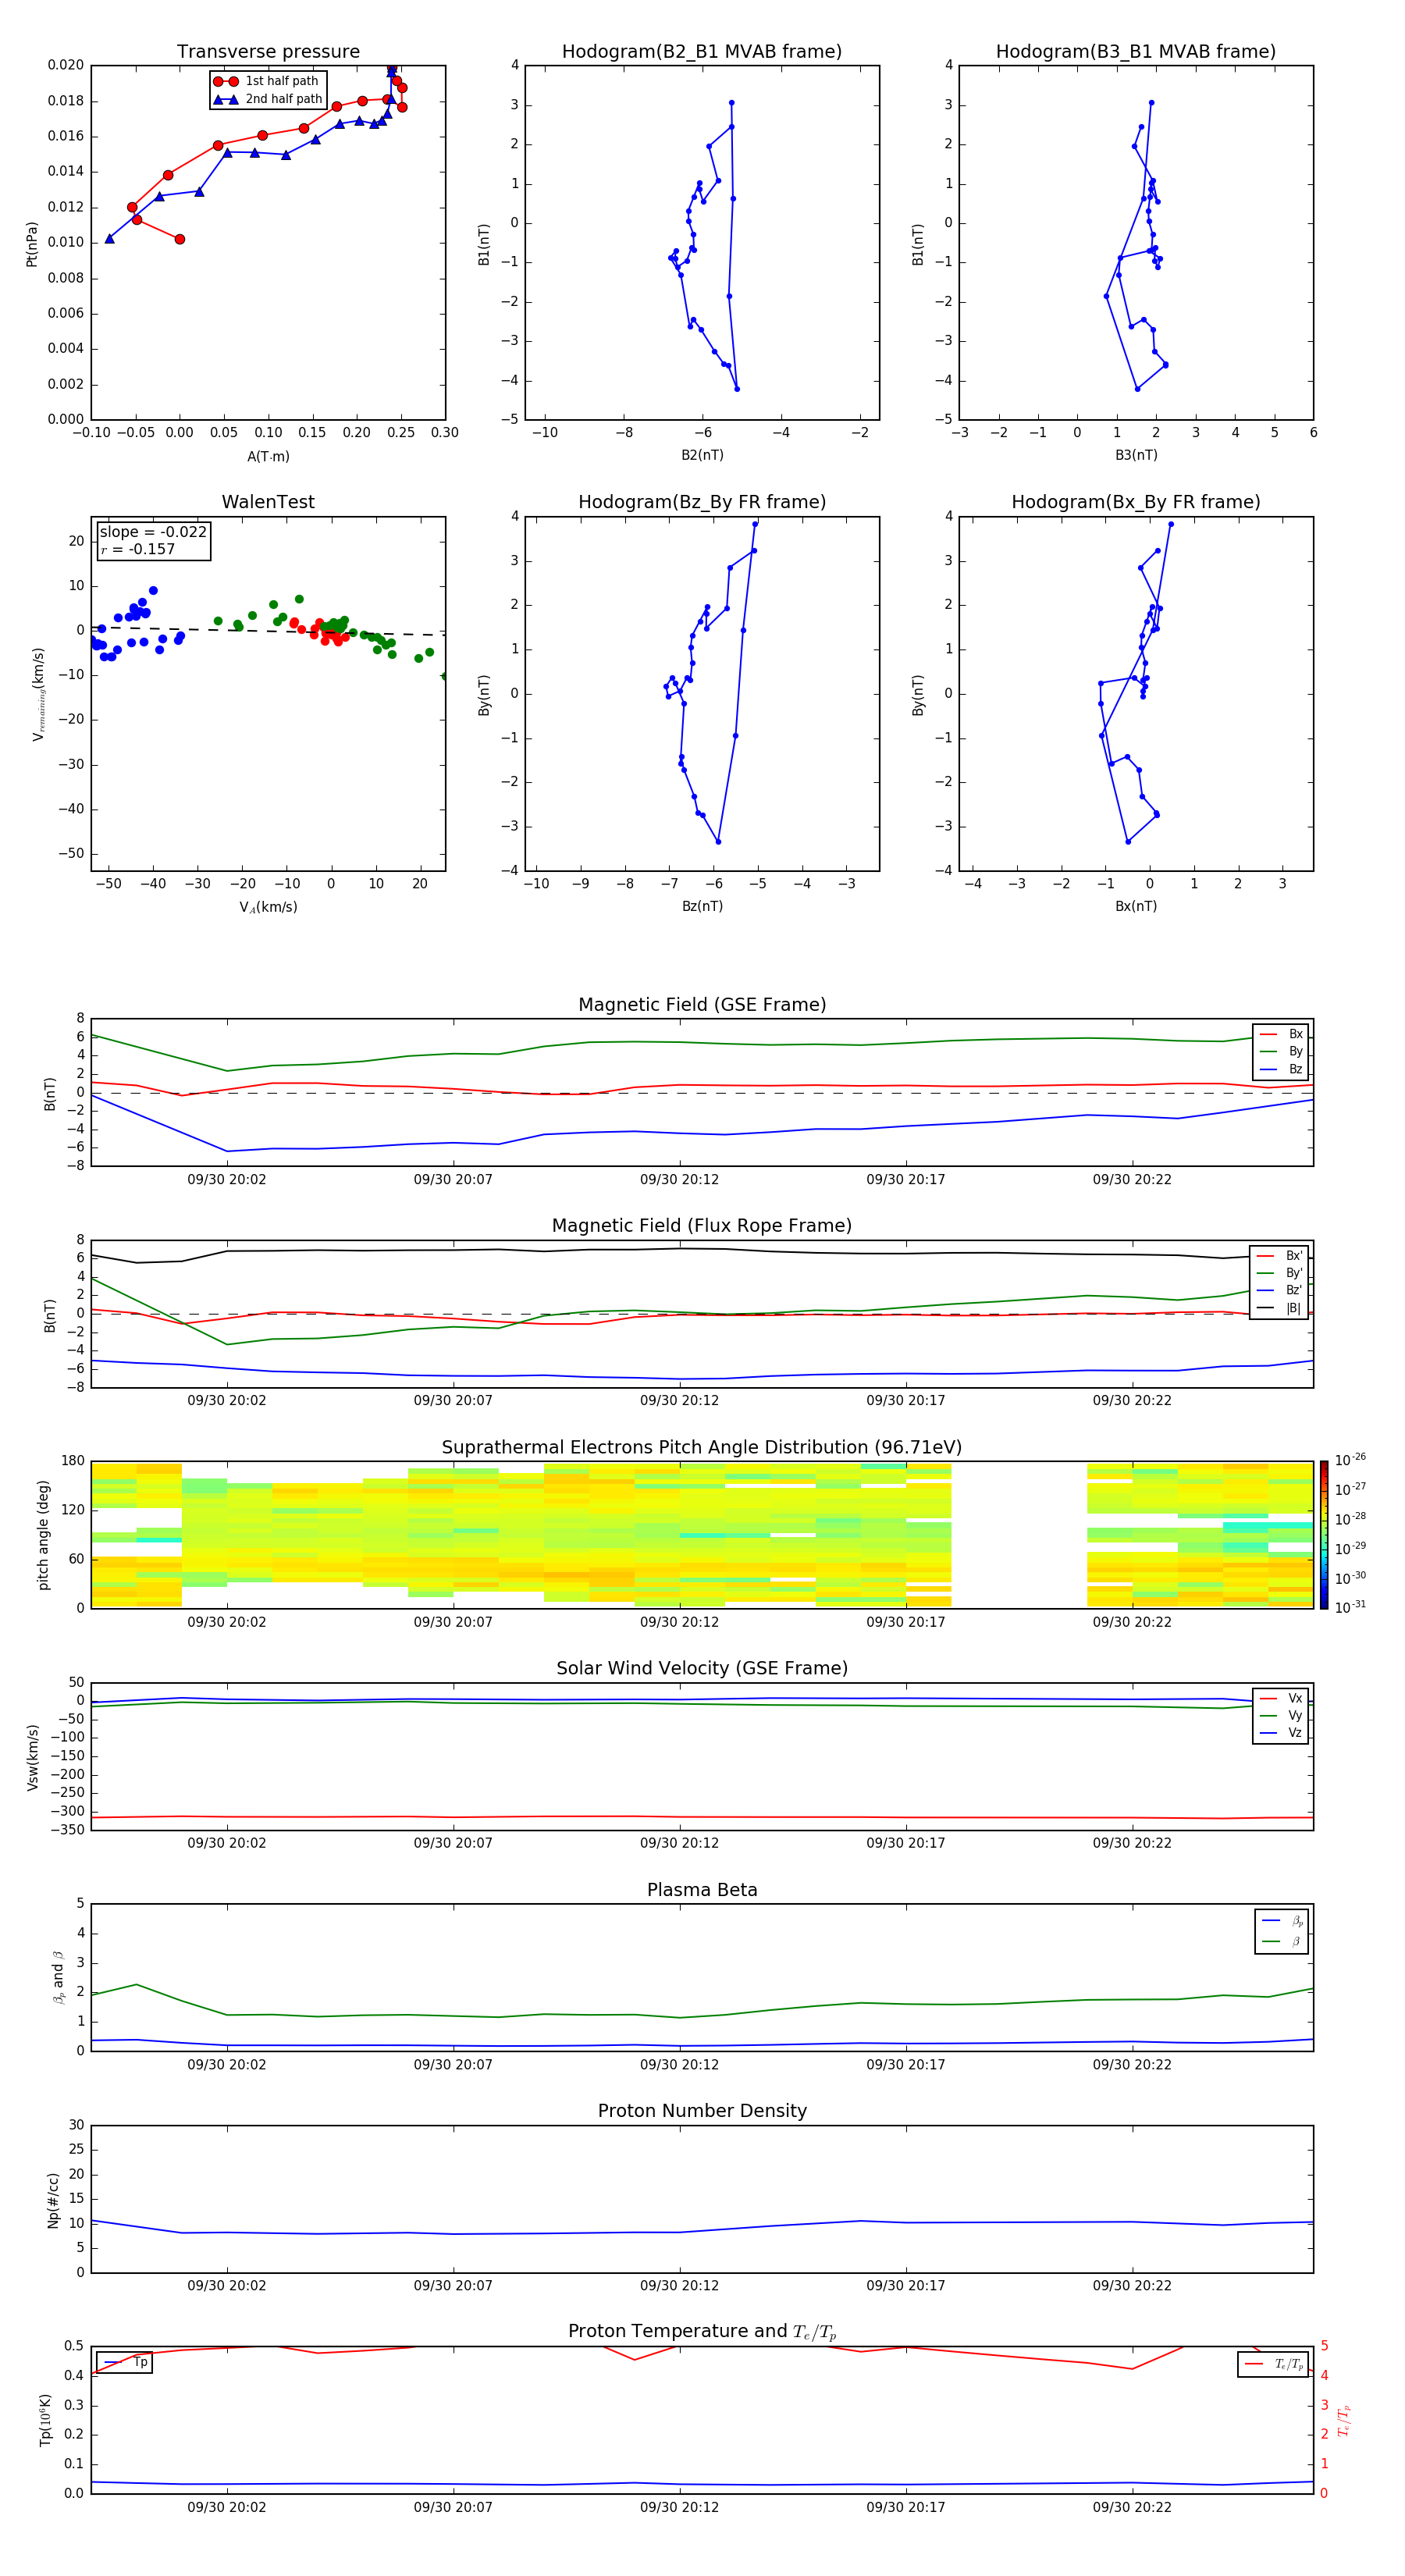Click the "Hodogram(Bx_By FR frame)" title
The width and height of the screenshot is (1405, 2576).
pos(1135,502)
